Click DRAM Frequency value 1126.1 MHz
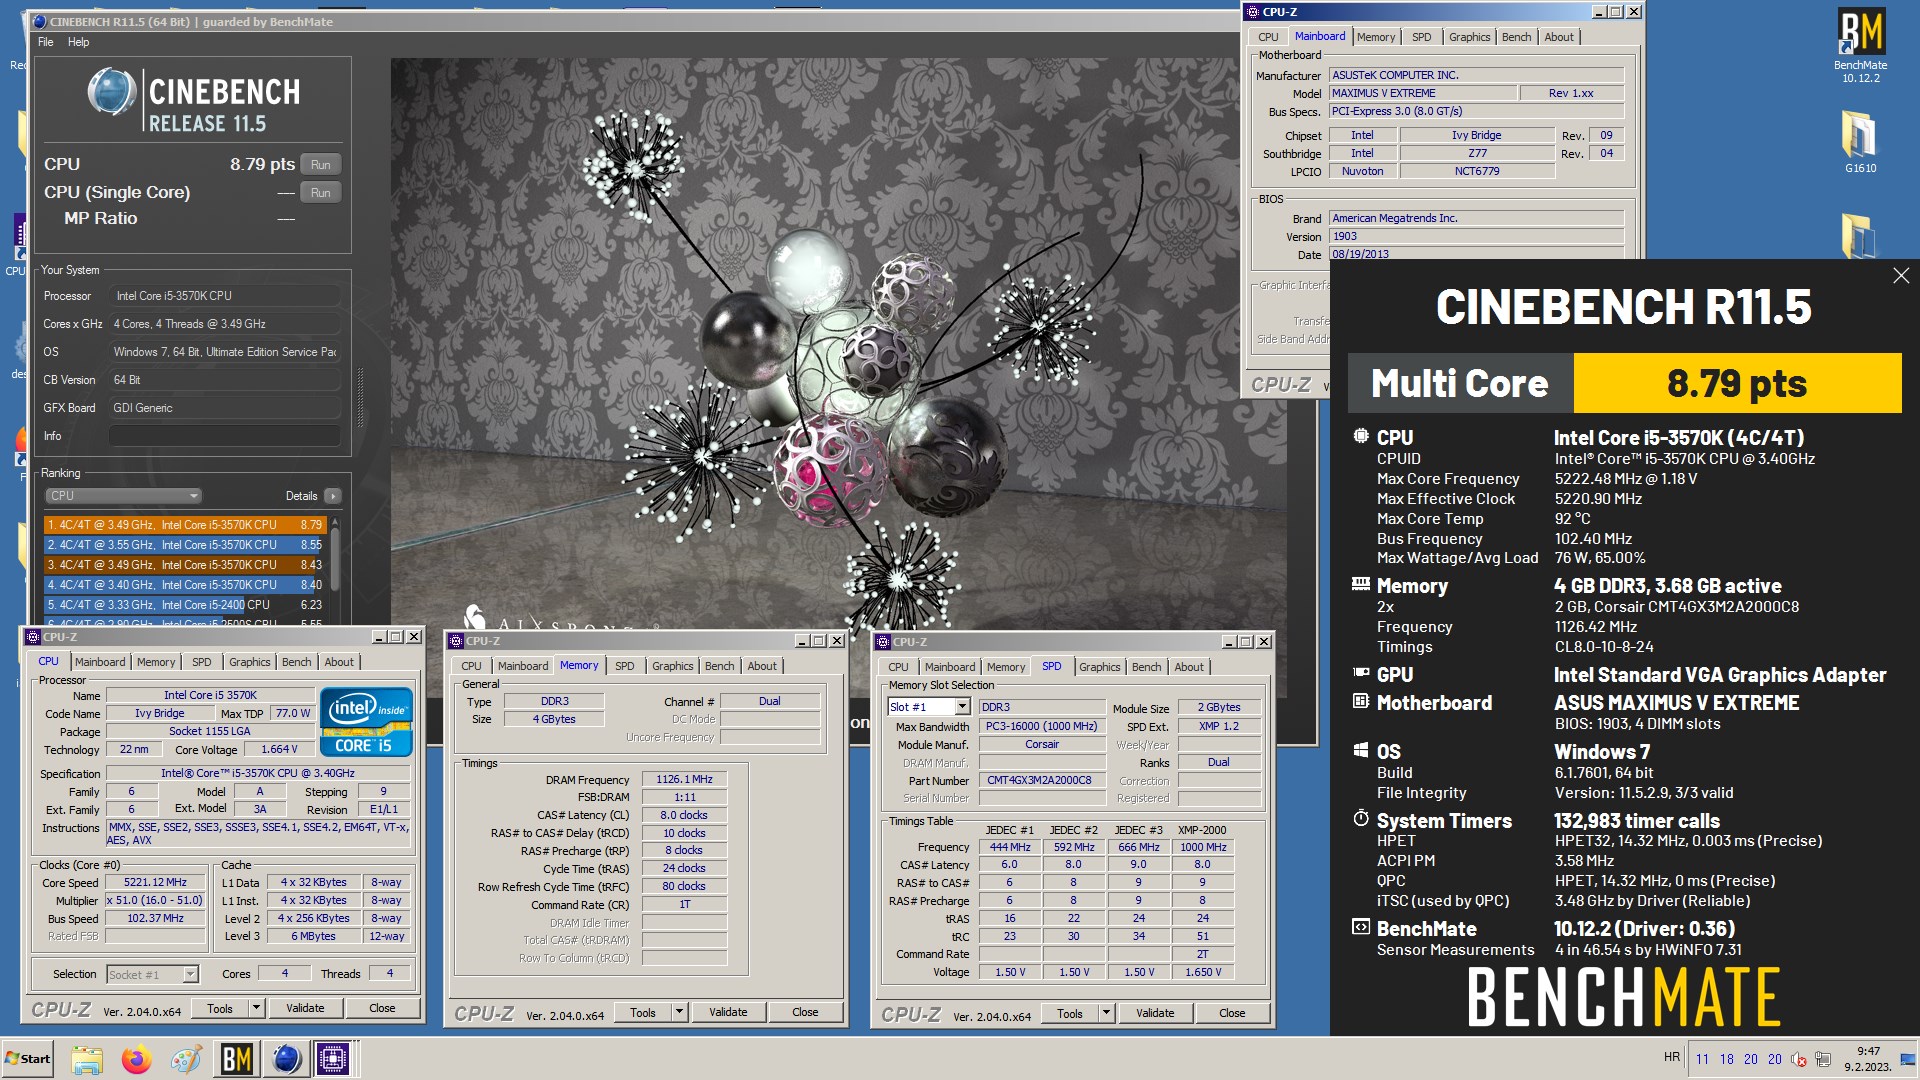Image resolution: width=1920 pixels, height=1080 pixels. (x=684, y=780)
